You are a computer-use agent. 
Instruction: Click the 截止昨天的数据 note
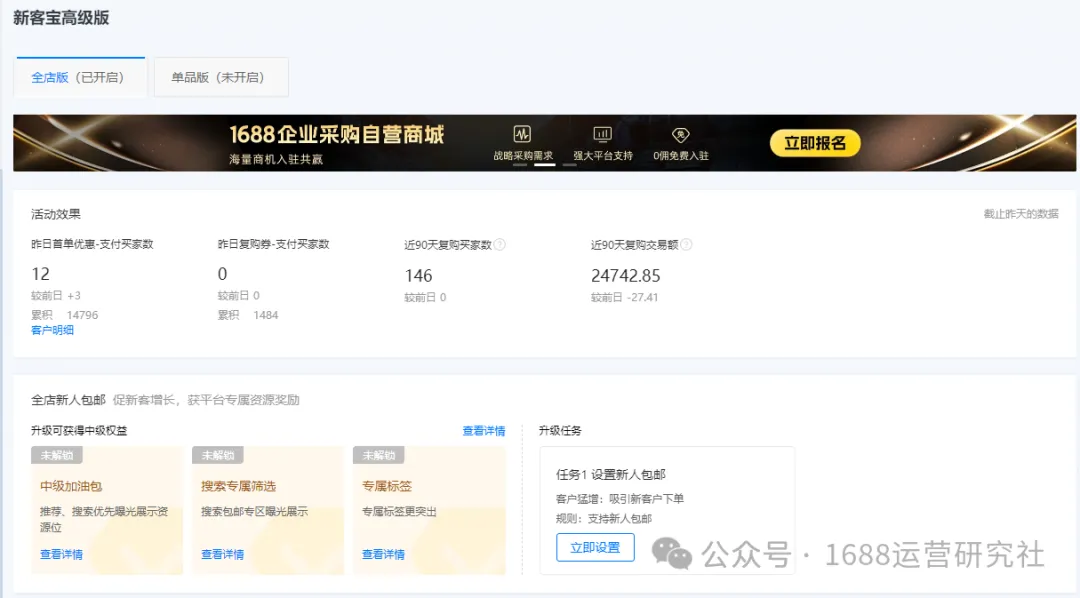click(x=1021, y=214)
